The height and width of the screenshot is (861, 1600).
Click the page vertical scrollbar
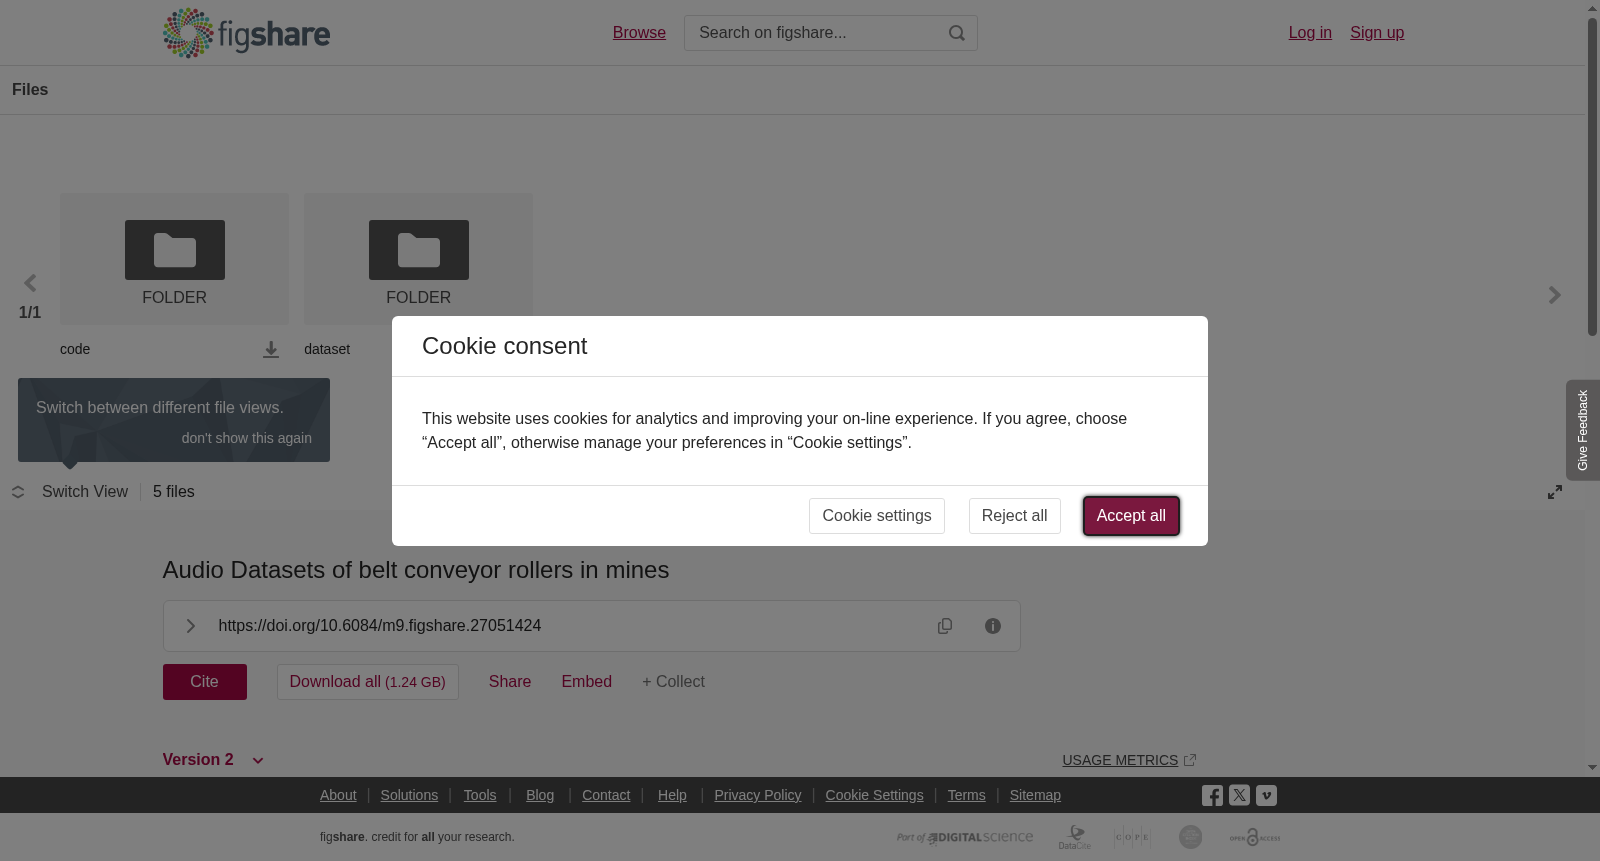(1592, 176)
